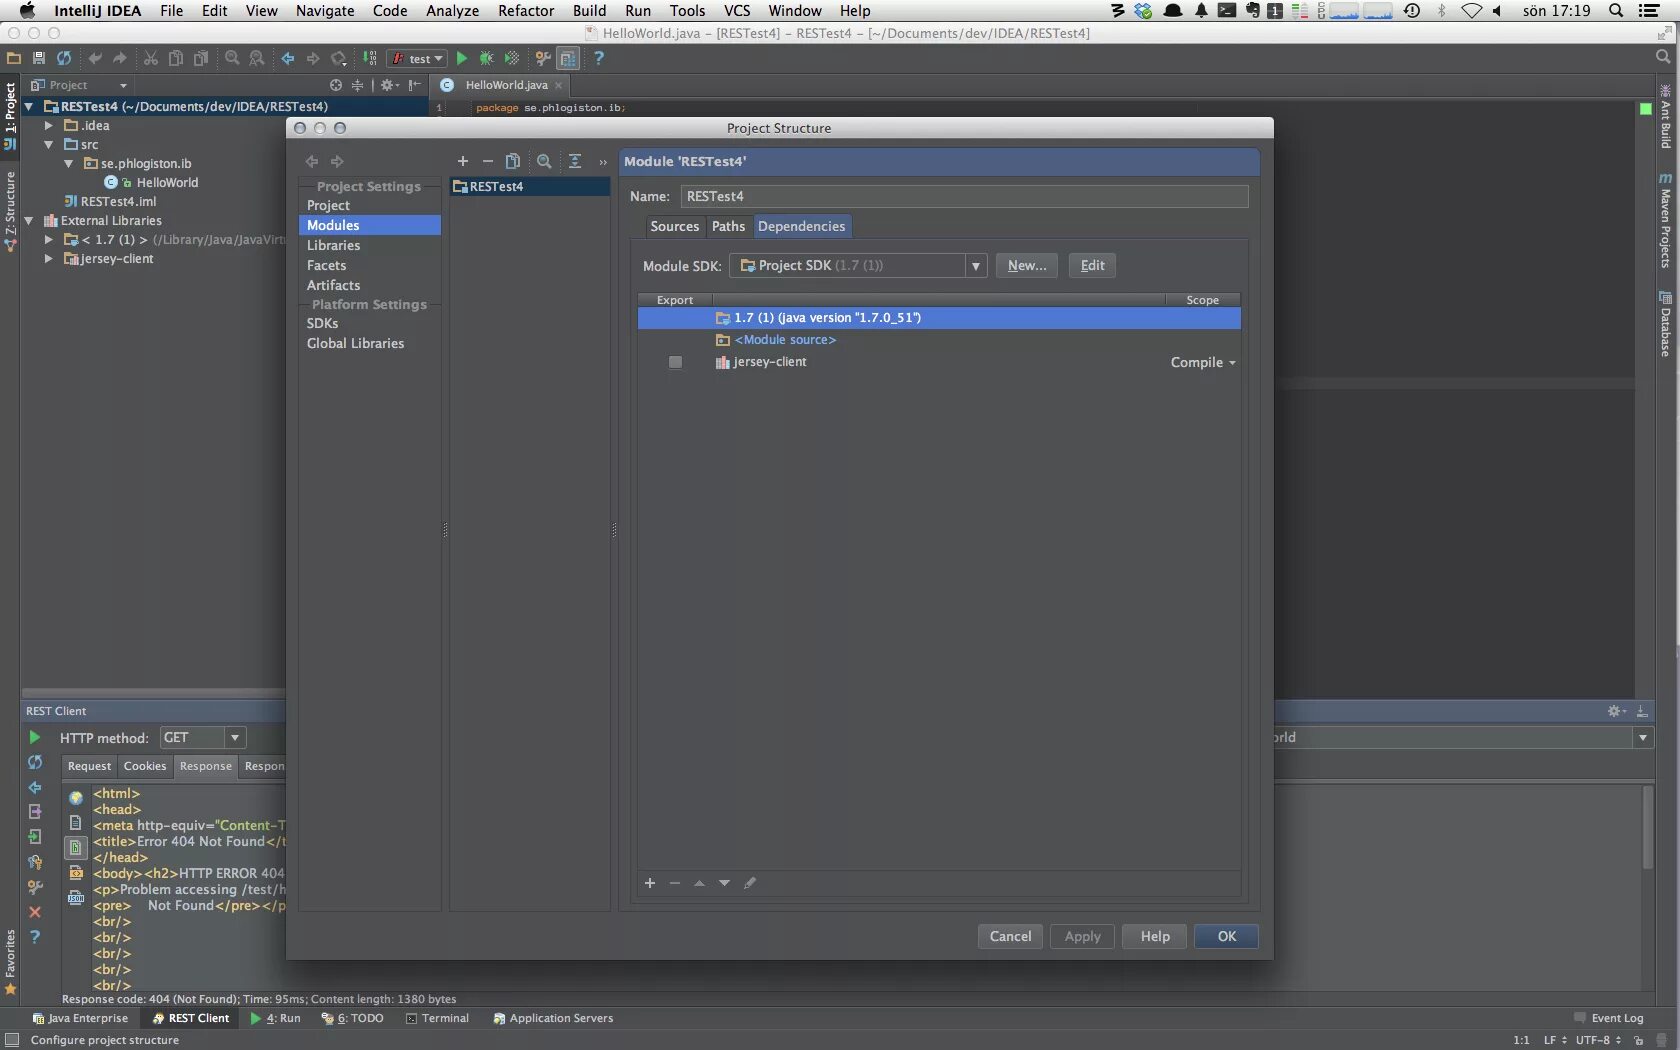
Task: Open the Refactor menu
Action: click(x=526, y=11)
